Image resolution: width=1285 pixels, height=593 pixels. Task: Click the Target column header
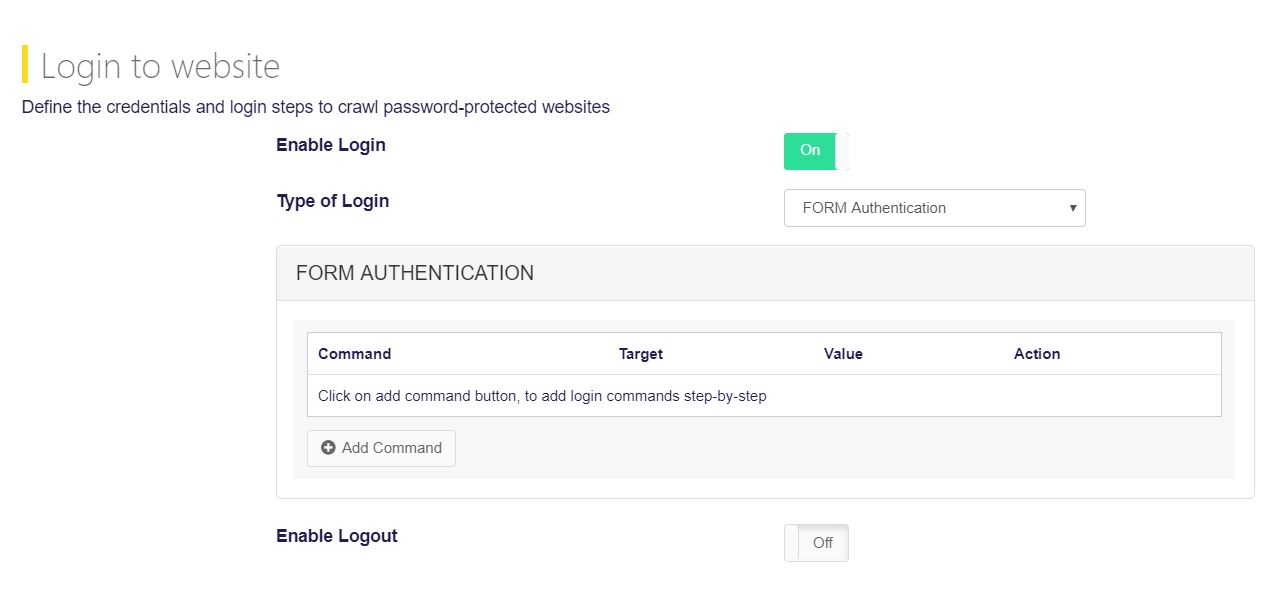641,354
